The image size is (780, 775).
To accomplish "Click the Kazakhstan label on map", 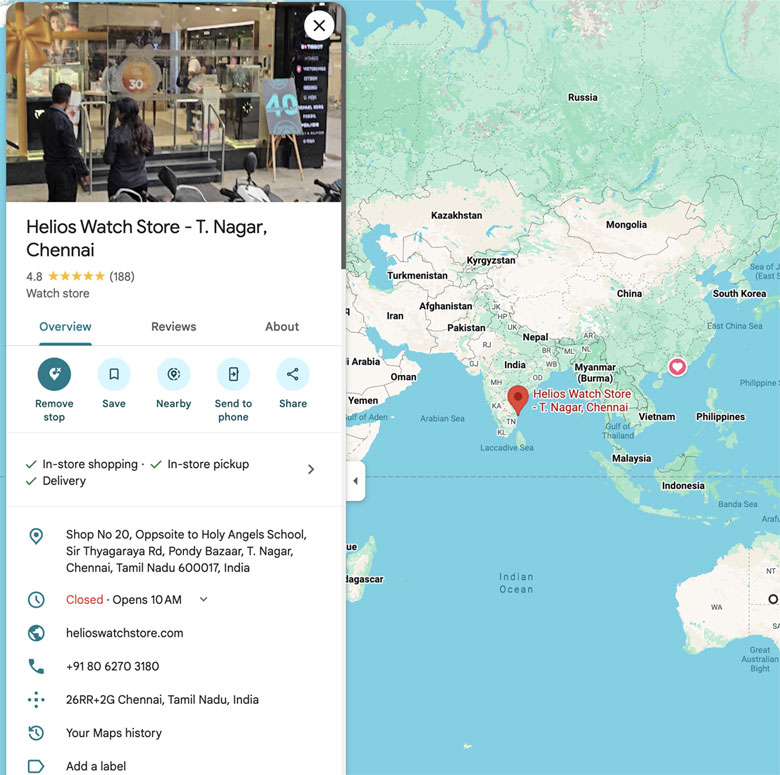I will click(456, 215).
